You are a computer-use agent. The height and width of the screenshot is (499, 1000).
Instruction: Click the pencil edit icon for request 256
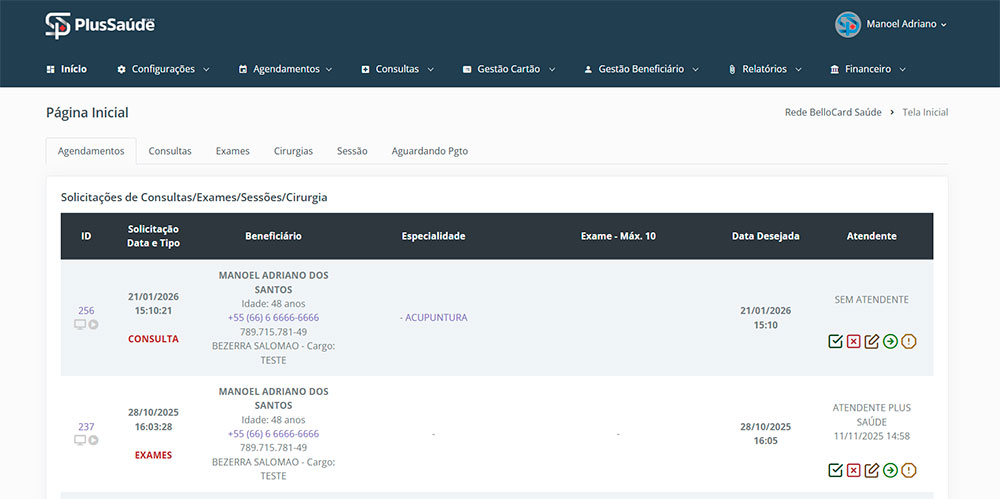[x=871, y=342]
